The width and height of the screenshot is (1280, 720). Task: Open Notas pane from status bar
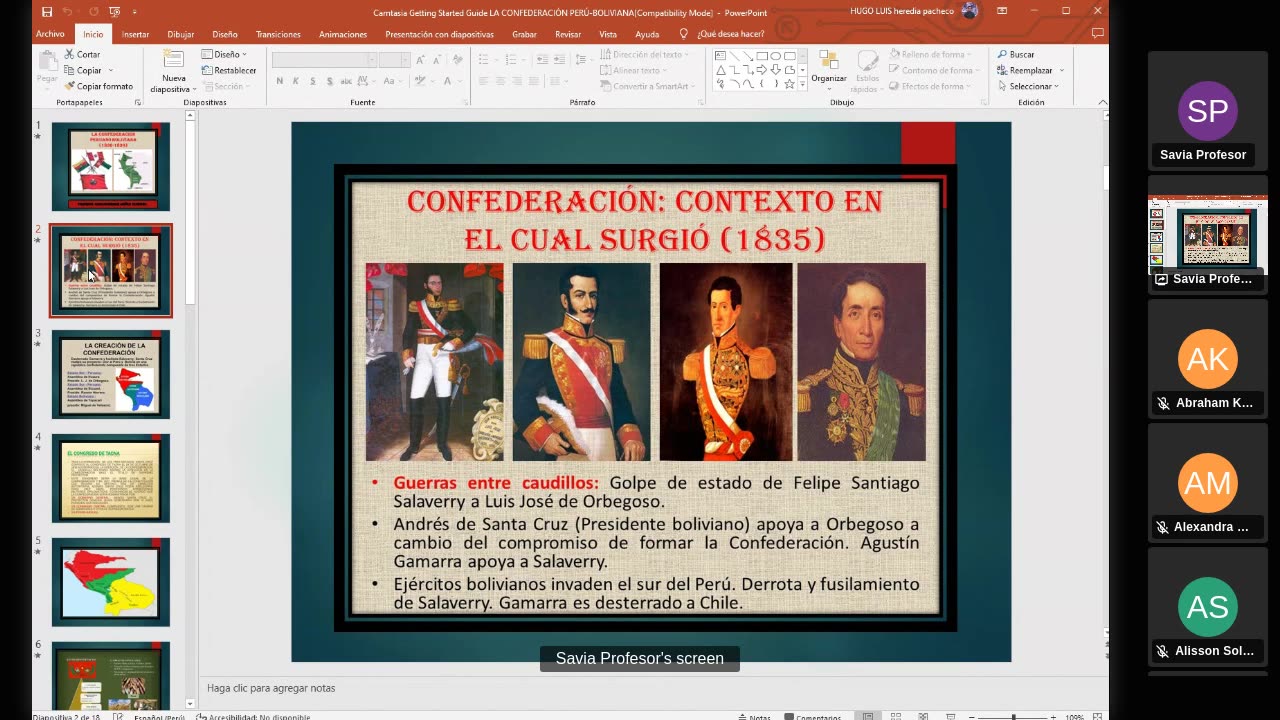pyautogui.click(x=754, y=716)
